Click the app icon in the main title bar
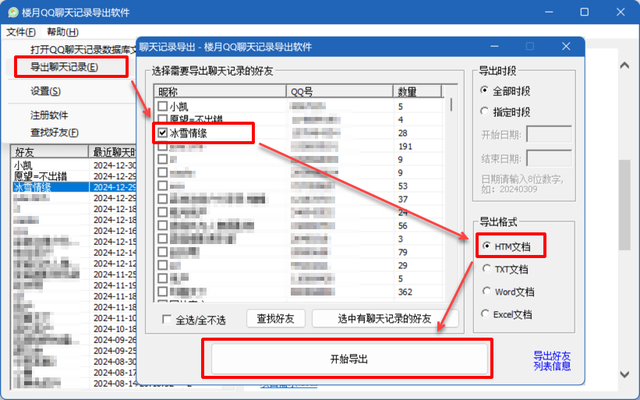 pos(13,12)
